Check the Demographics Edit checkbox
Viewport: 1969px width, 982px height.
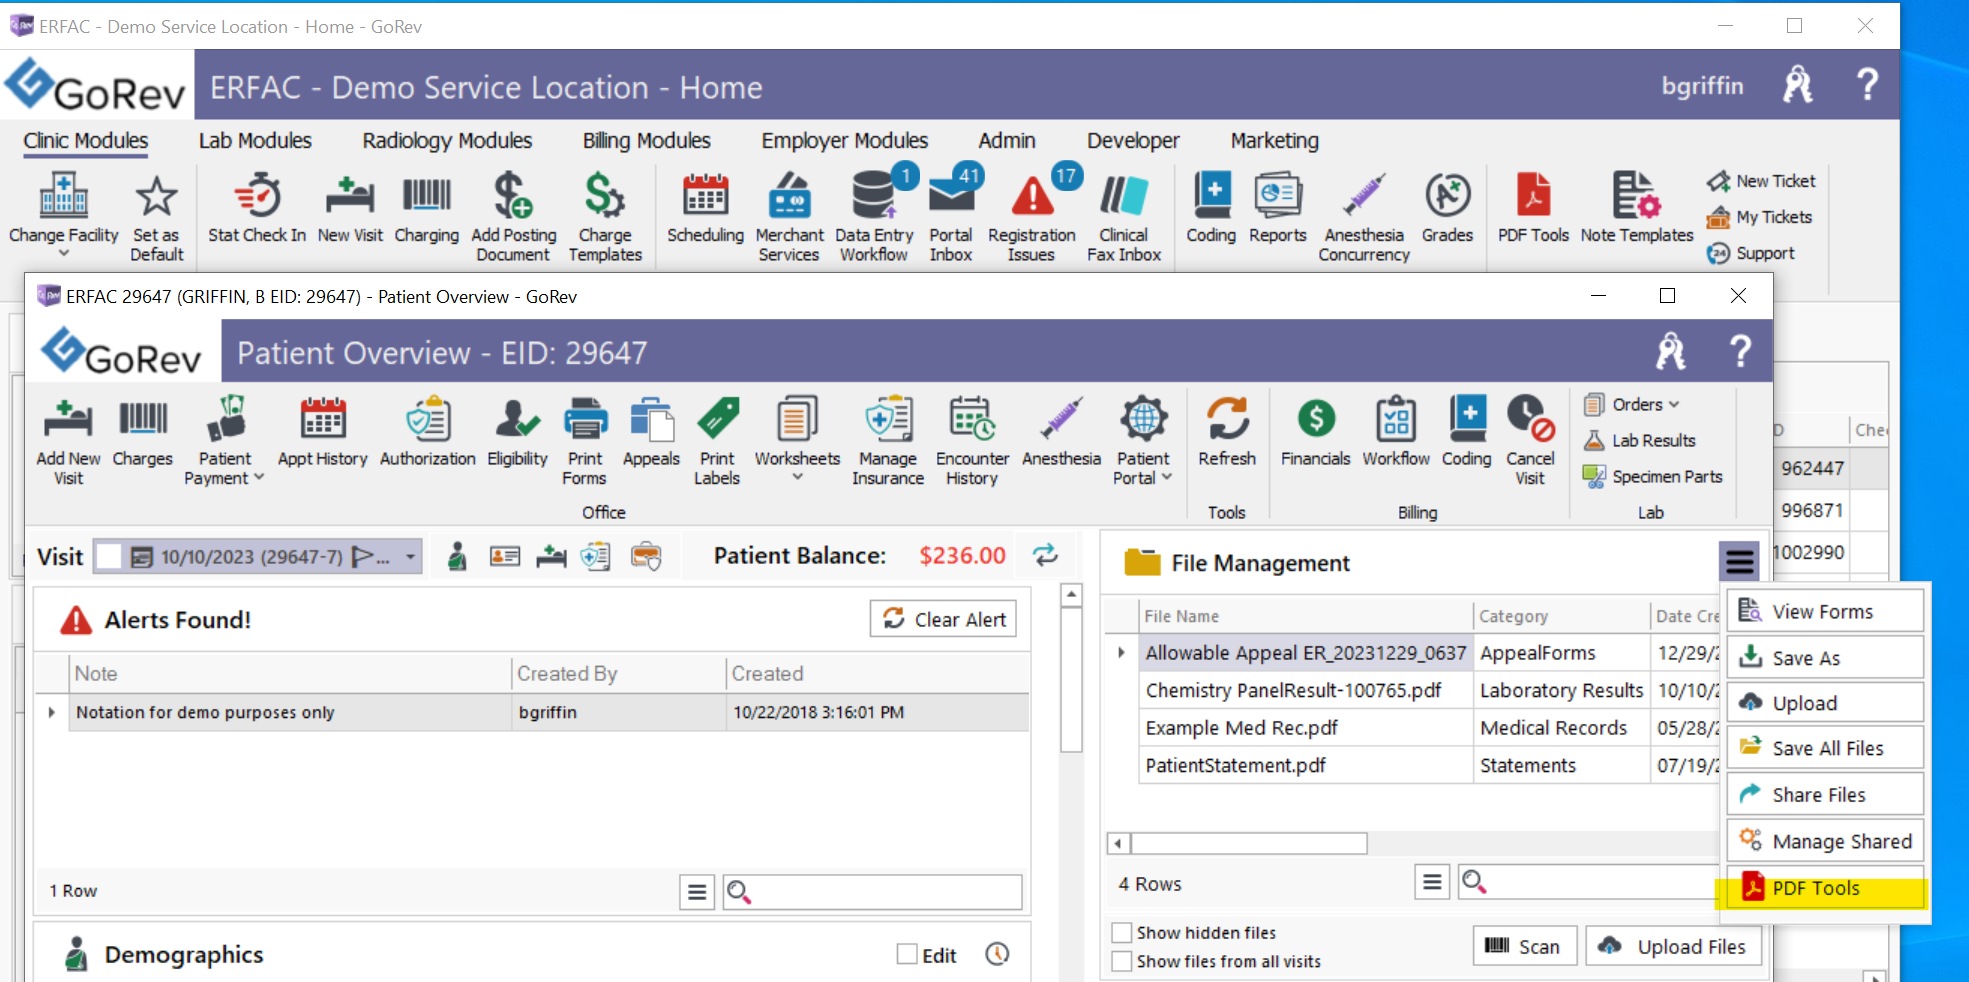(907, 954)
